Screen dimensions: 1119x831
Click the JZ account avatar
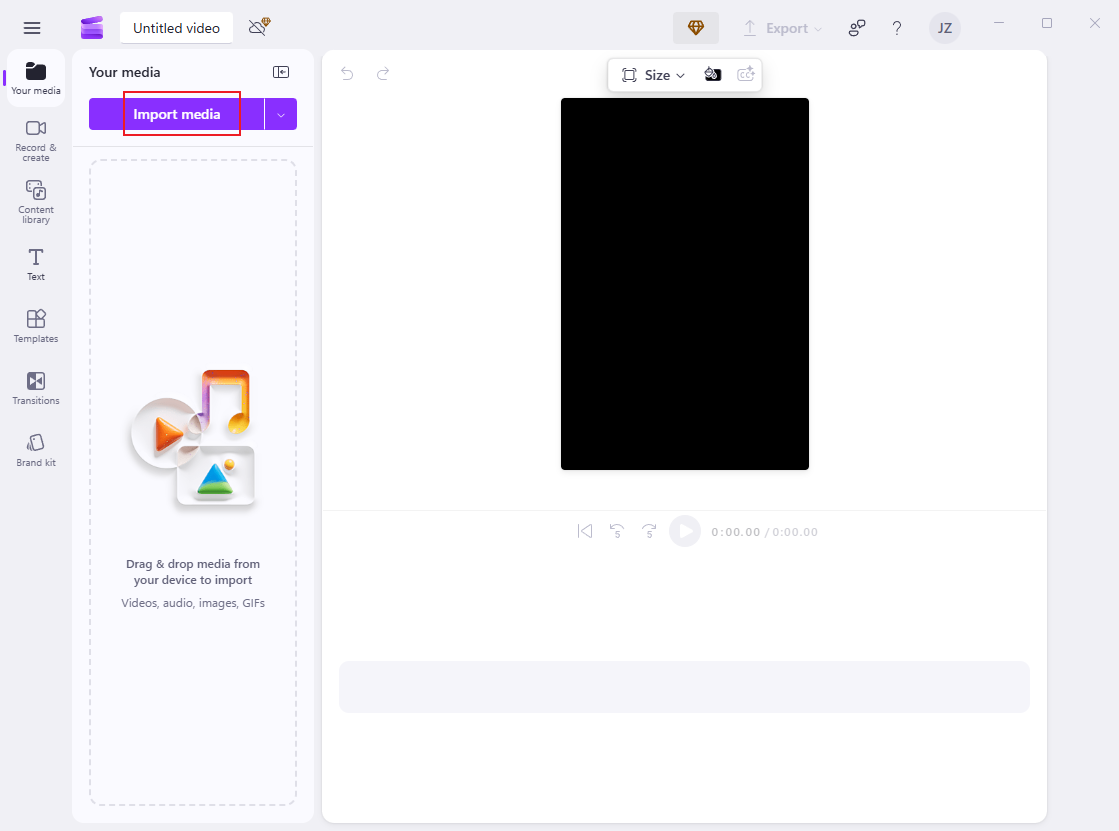tap(944, 28)
